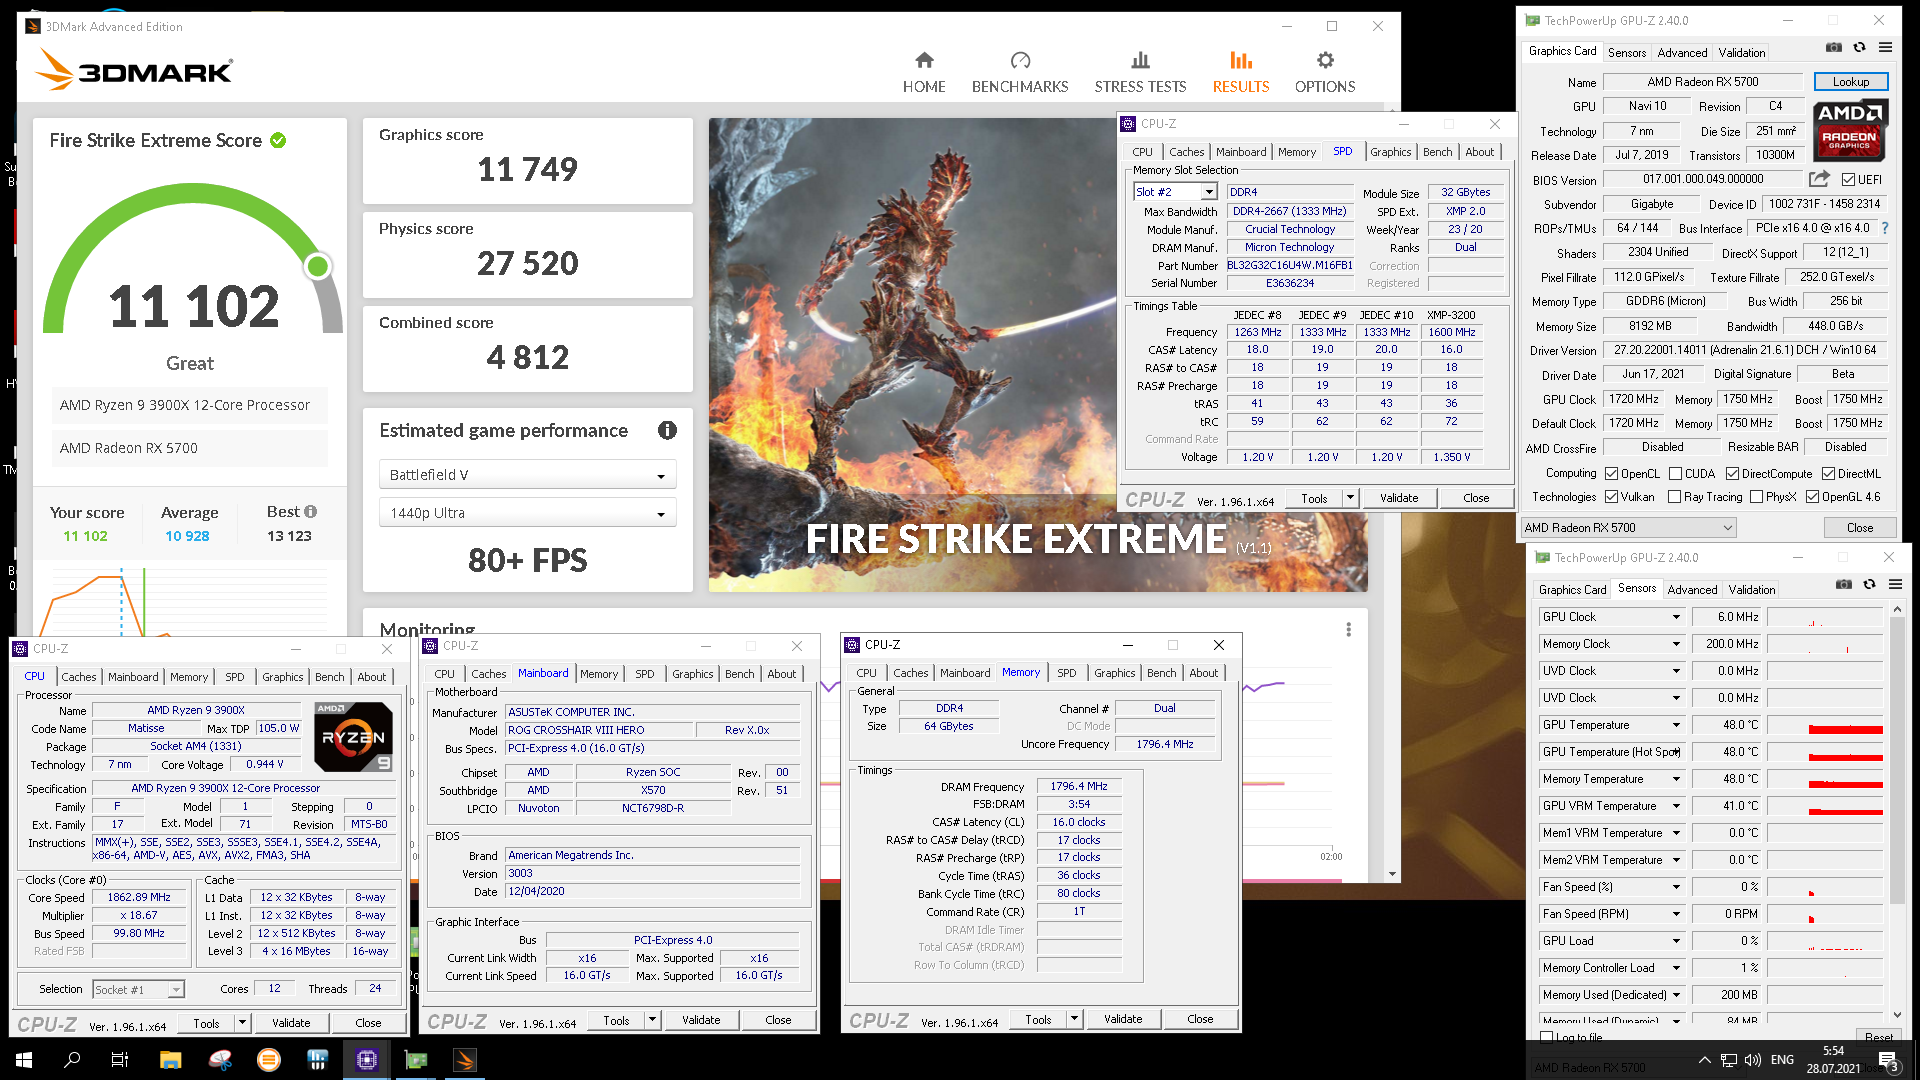Image resolution: width=1920 pixels, height=1080 pixels.
Task: Open hamburger menu in GPU-Z Sensors window
Action: pos(1895,584)
